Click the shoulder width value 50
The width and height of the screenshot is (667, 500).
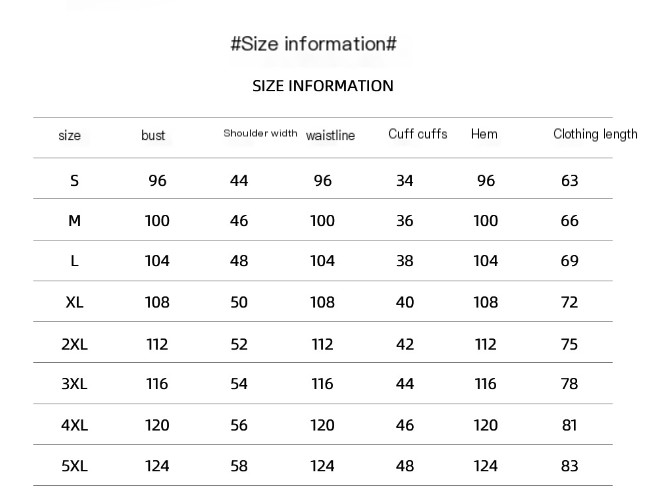tap(239, 302)
